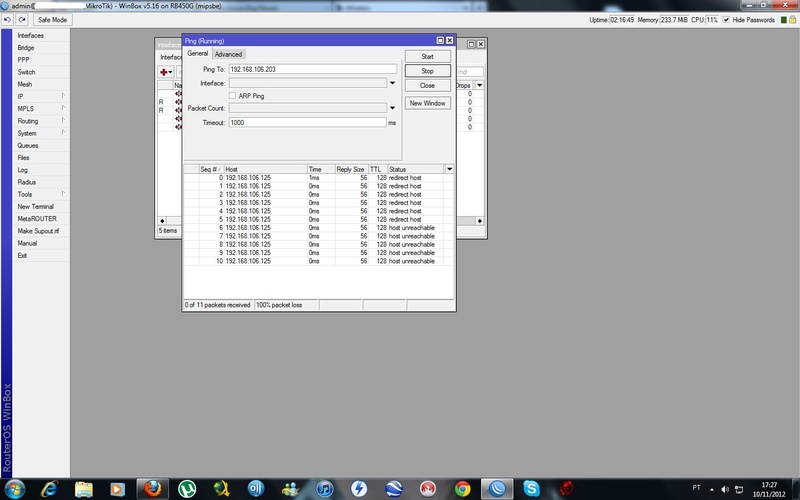The width and height of the screenshot is (800, 500).
Task: Switch to General tab in Ping window
Action: (197, 54)
